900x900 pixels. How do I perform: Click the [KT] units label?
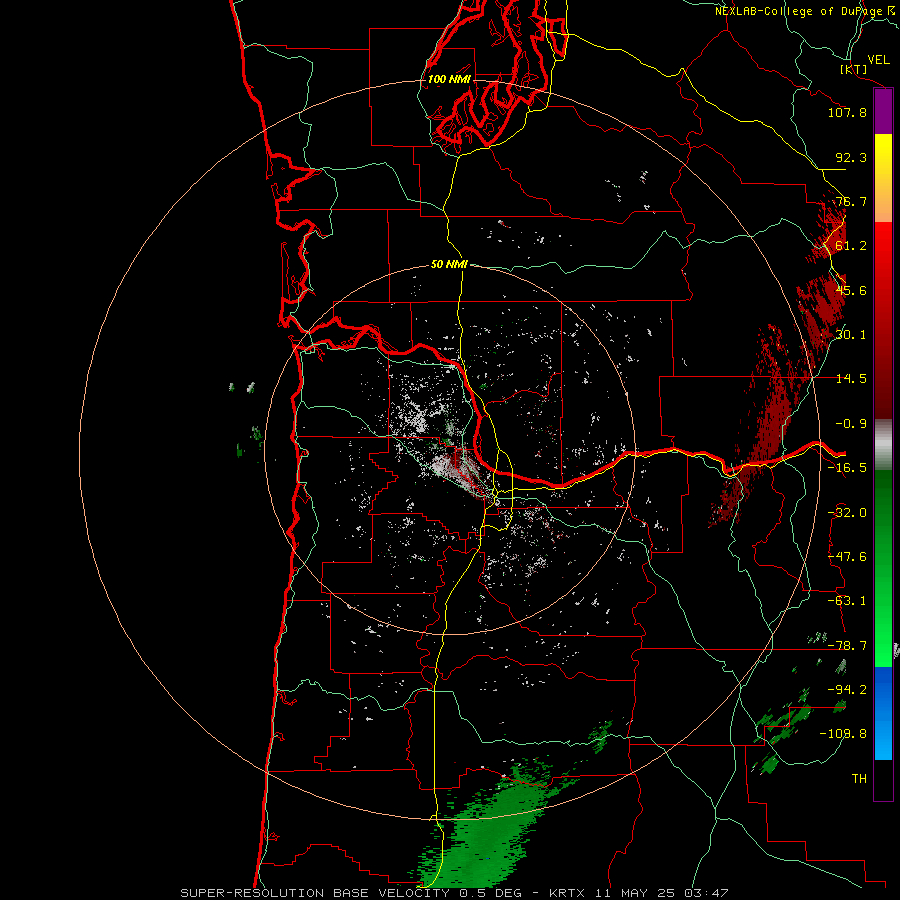tap(854, 69)
